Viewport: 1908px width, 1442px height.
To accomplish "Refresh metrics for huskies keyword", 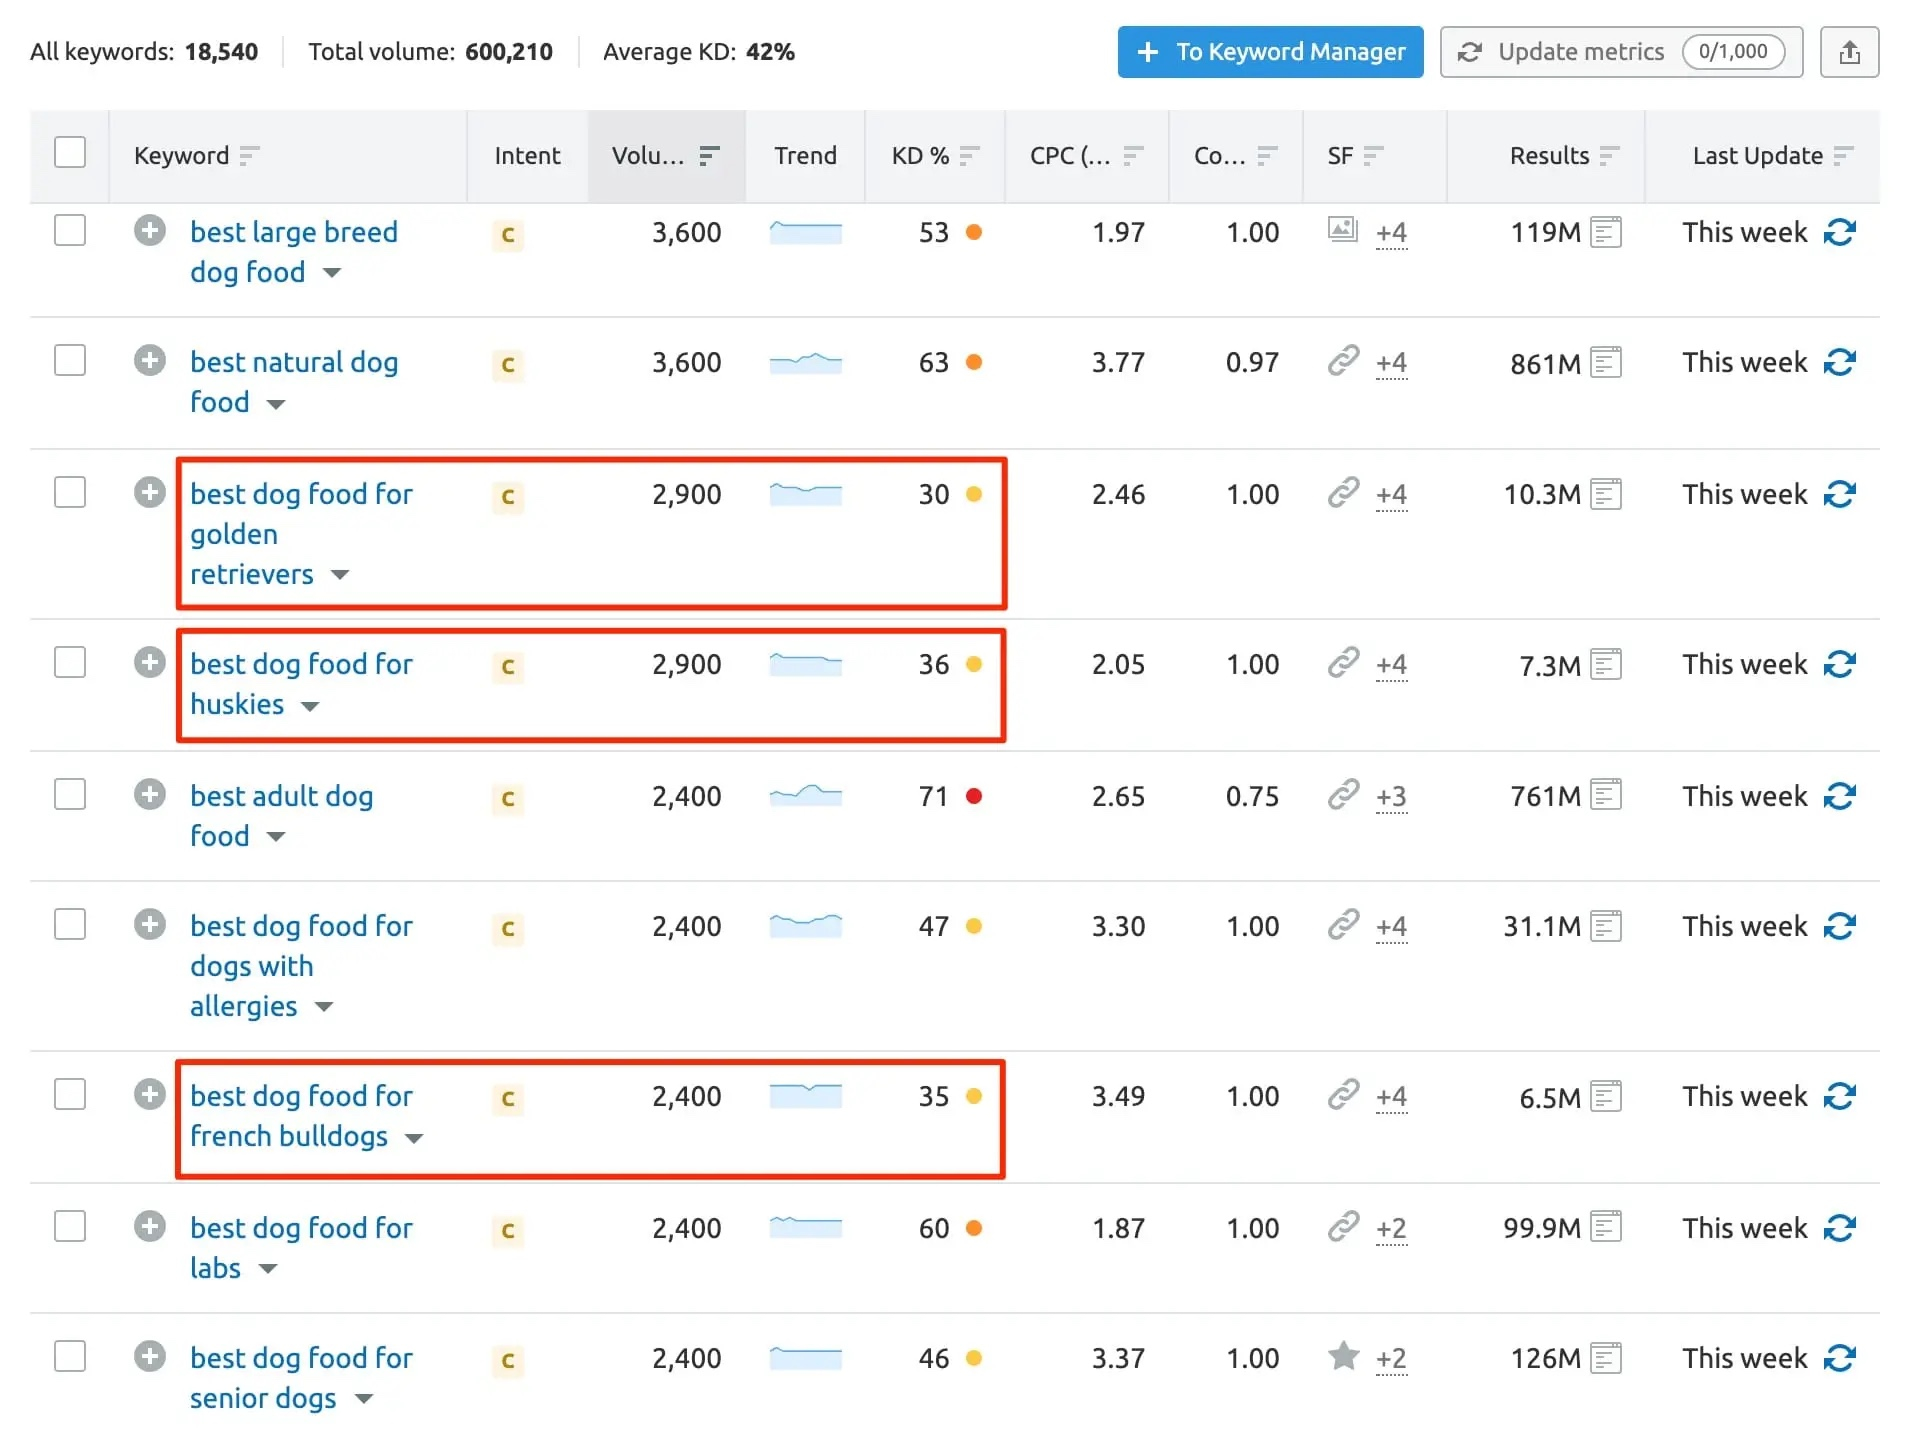I will click(x=1839, y=664).
